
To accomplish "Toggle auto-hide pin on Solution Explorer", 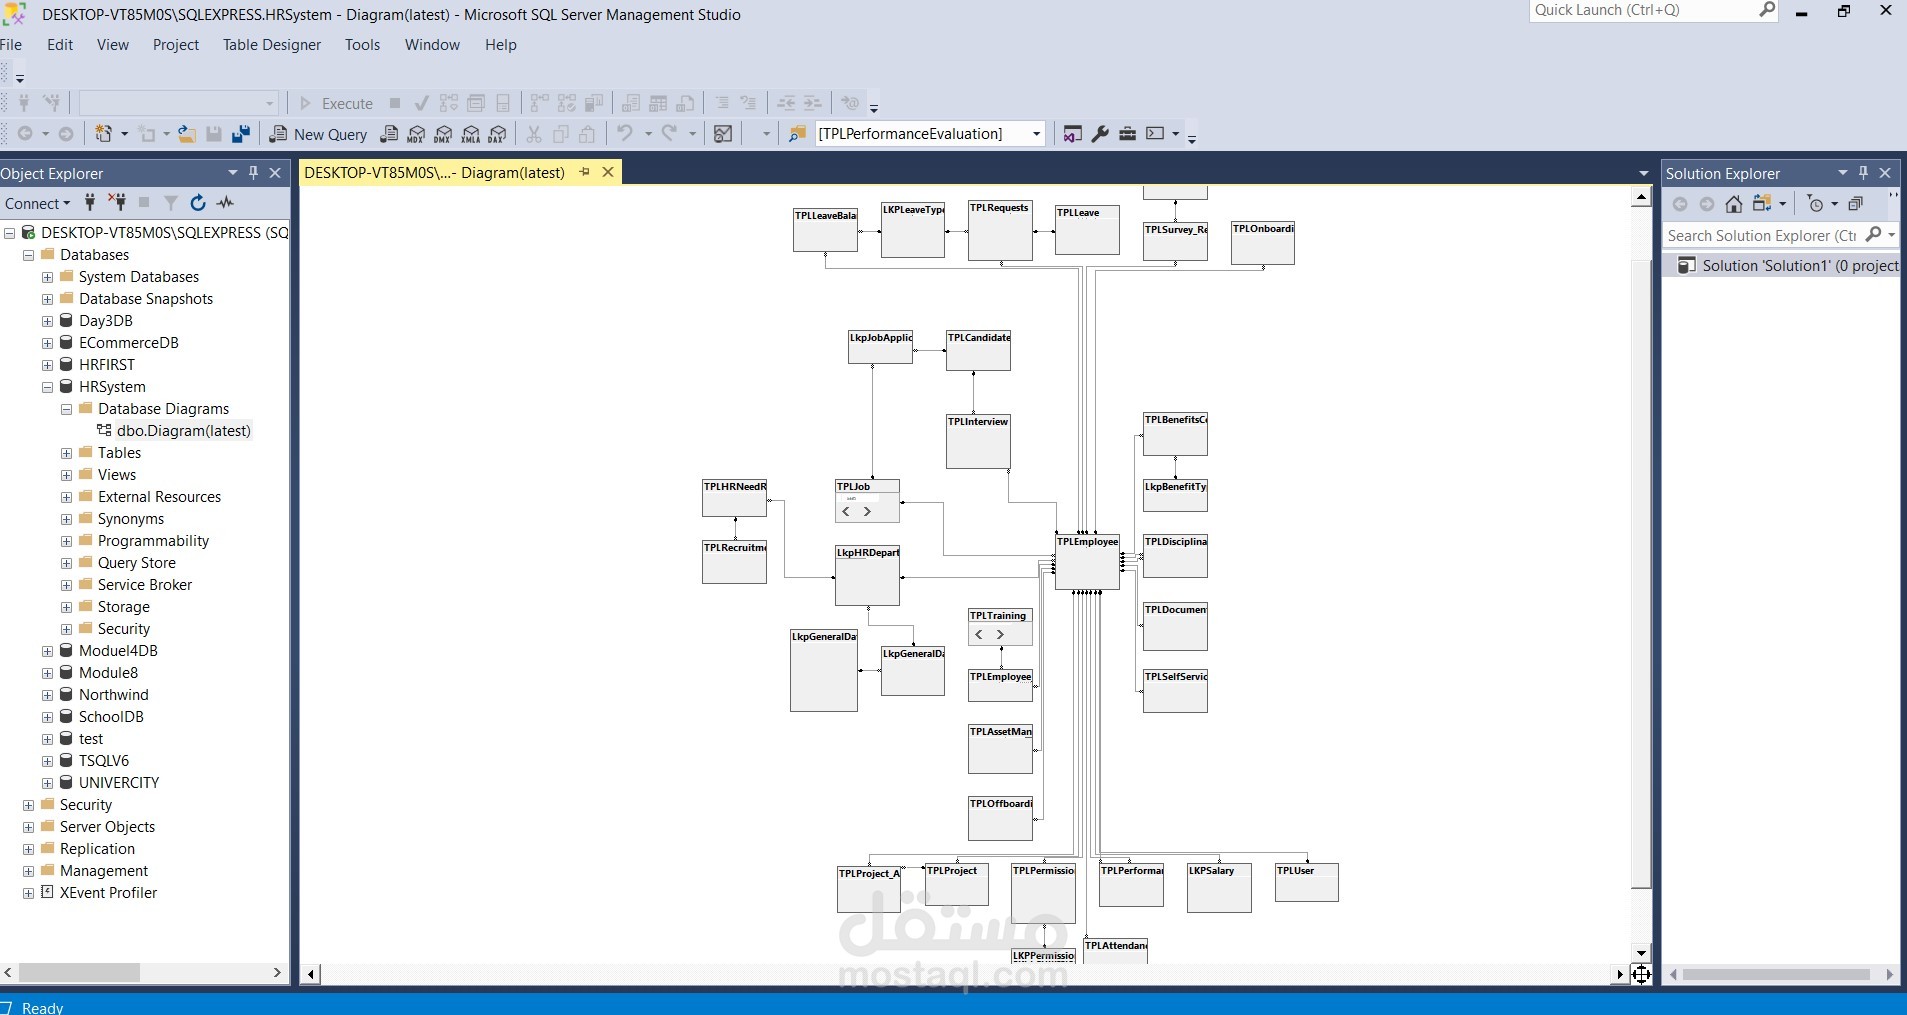I will pos(1863,173).
